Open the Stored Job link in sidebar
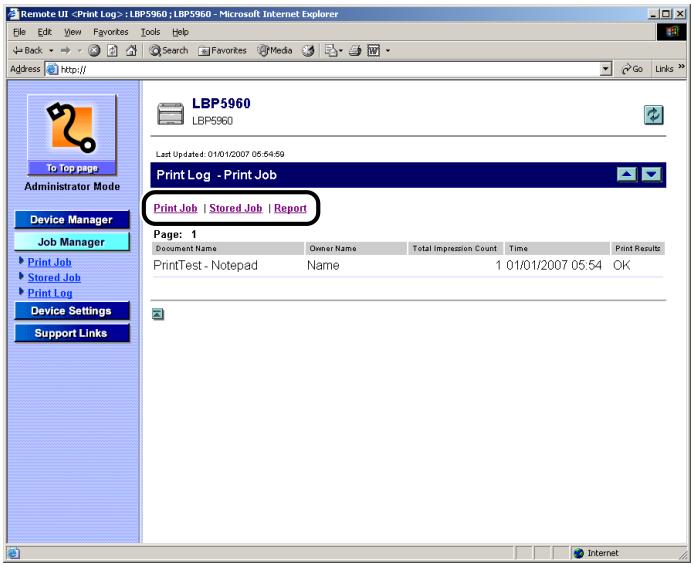The image size is (695, 565). point(54,278)
